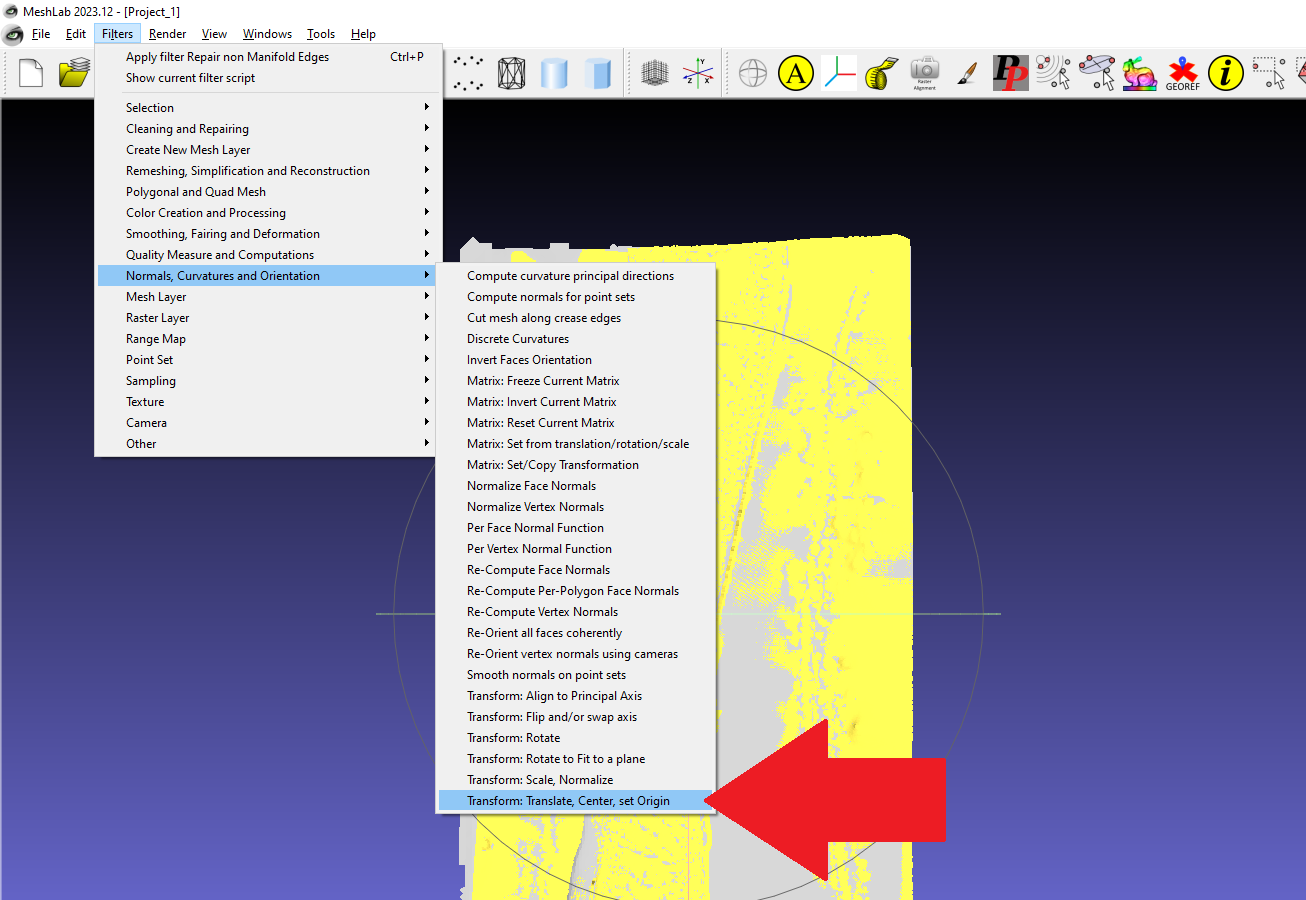
Task: Expand Smoothing, Fairing and Deformation submenu
Action: click(x=266, y=234)
